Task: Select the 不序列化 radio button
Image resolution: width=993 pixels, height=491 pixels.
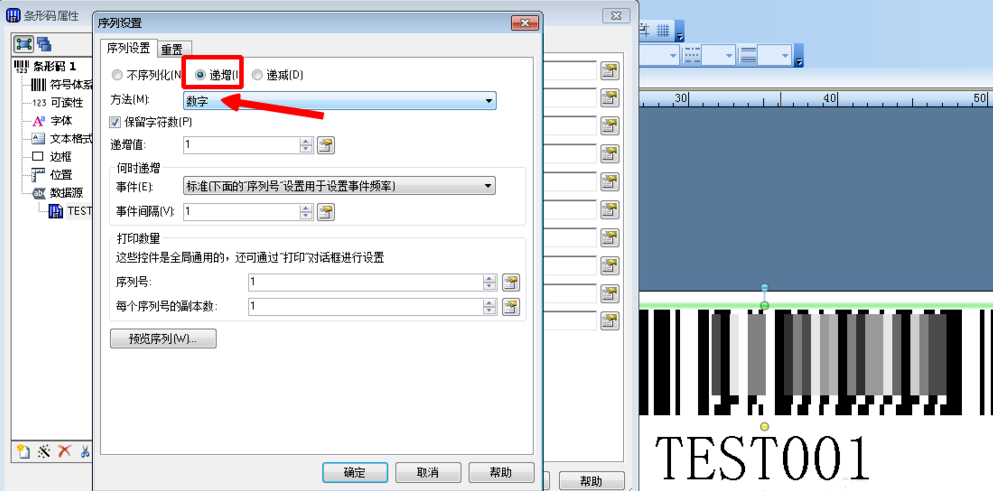Action: tap(117, 75)
